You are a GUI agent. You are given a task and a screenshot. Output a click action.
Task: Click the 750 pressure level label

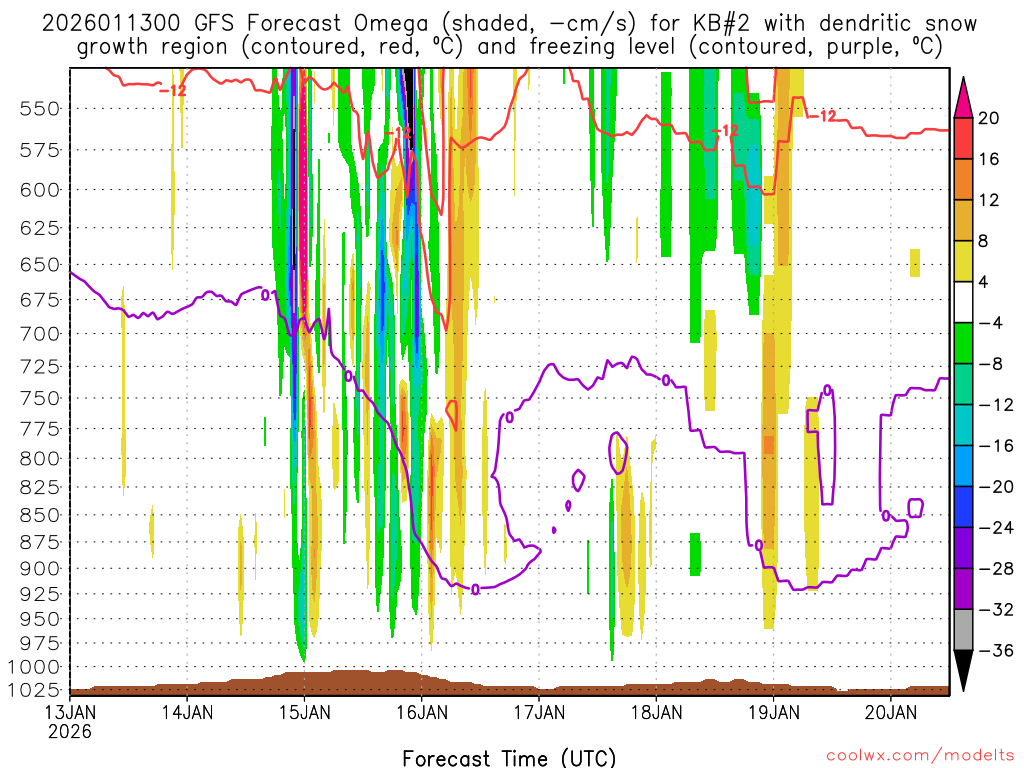40,398
